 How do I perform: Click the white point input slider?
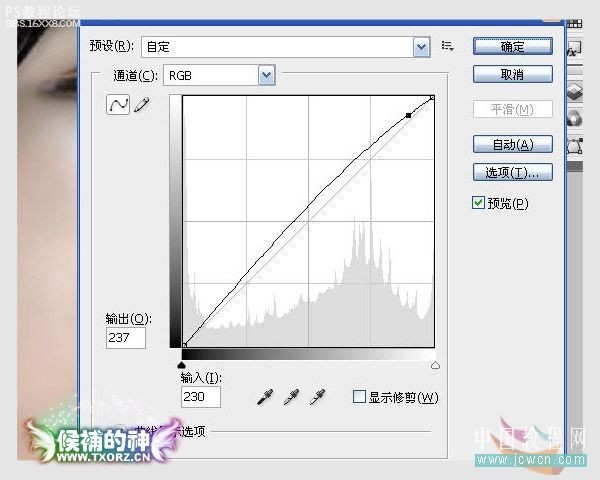coord(435,365)
